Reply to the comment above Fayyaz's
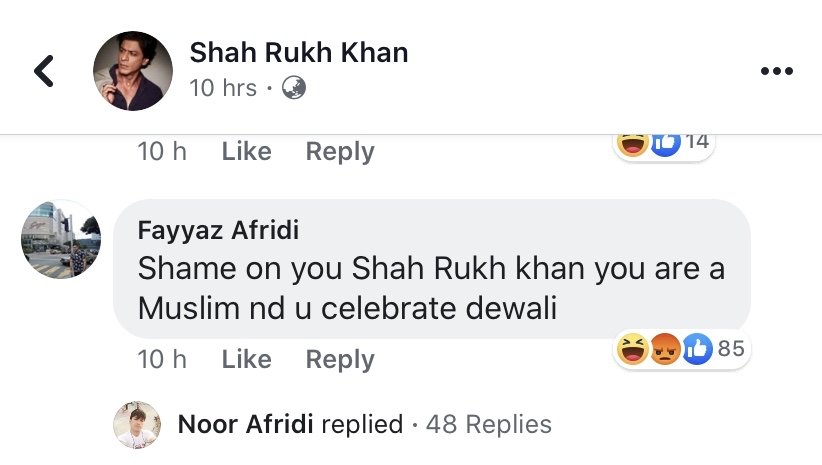Viewport: 822px width, 465px height. pos(340,151)
